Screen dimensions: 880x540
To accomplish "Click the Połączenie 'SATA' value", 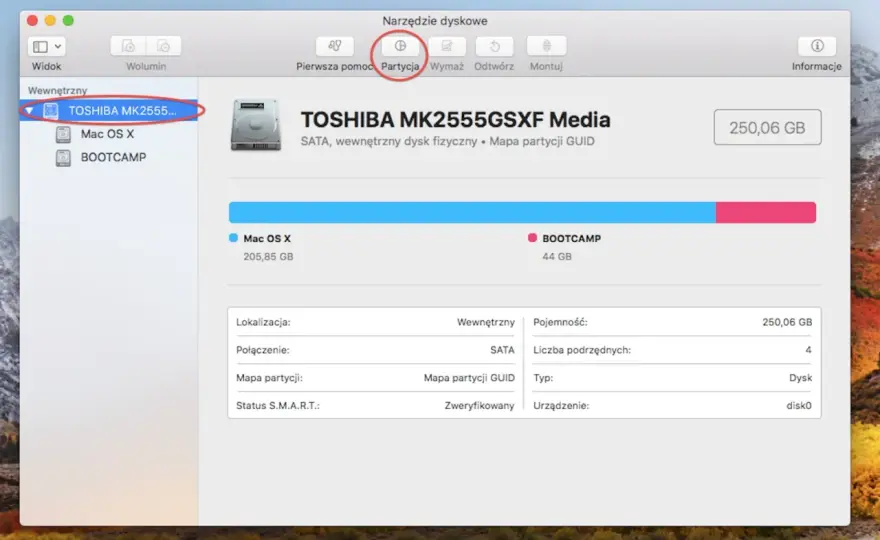I will coord(502,350).
